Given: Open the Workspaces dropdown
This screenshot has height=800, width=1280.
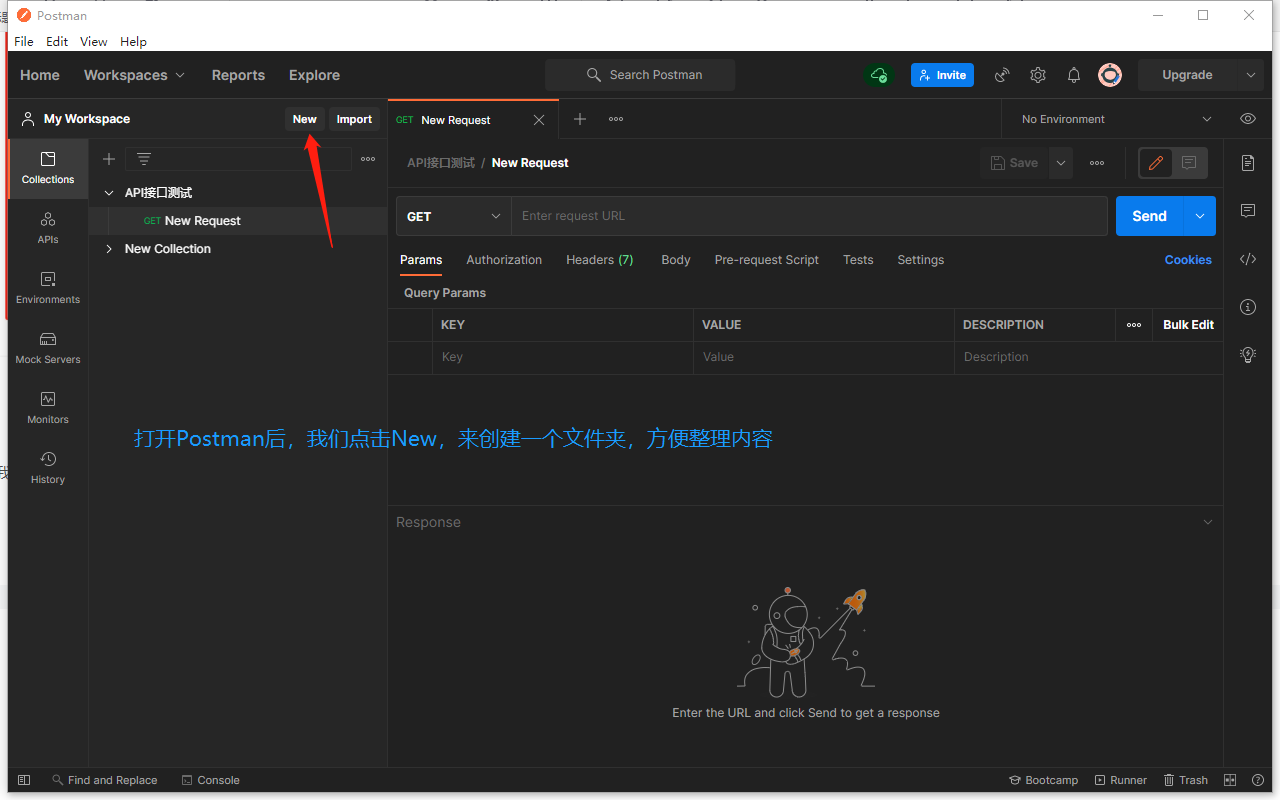Looking at the screenshot, I should pos(134,75).
